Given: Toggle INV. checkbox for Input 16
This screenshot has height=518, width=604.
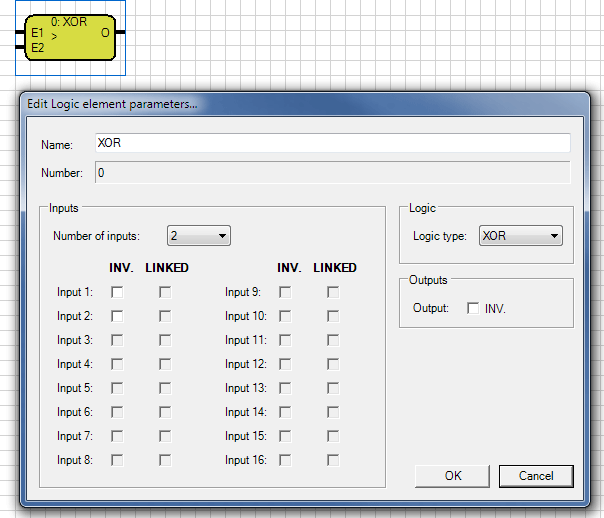Looking at the screenshot, I should tap(285, 460).
